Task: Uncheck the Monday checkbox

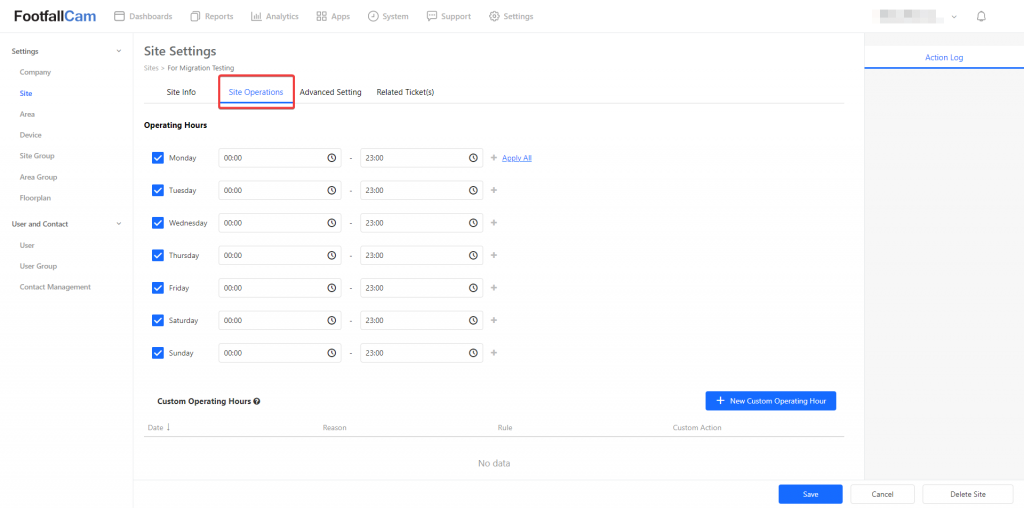Action: point(158,158)
